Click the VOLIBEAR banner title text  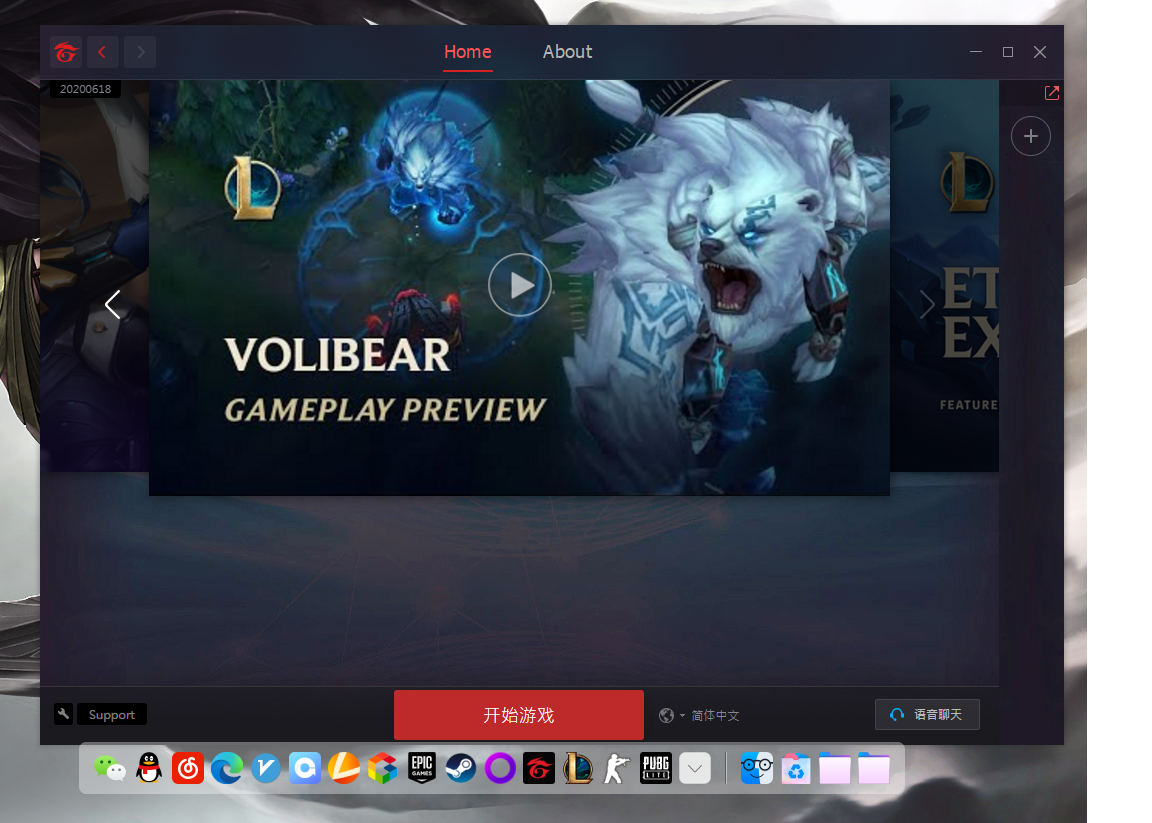tap(337, 355)
